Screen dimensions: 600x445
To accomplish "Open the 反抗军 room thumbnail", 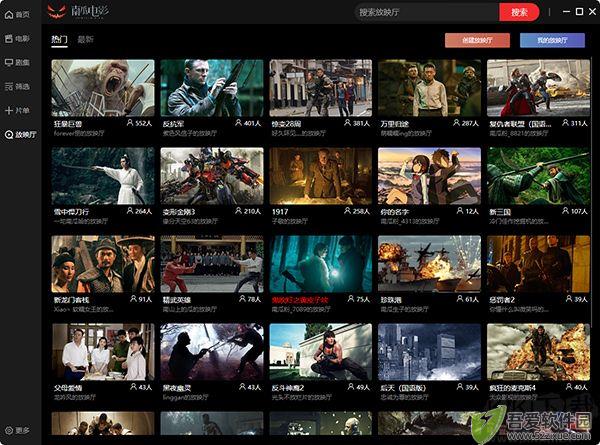I will tap(212, 88).
